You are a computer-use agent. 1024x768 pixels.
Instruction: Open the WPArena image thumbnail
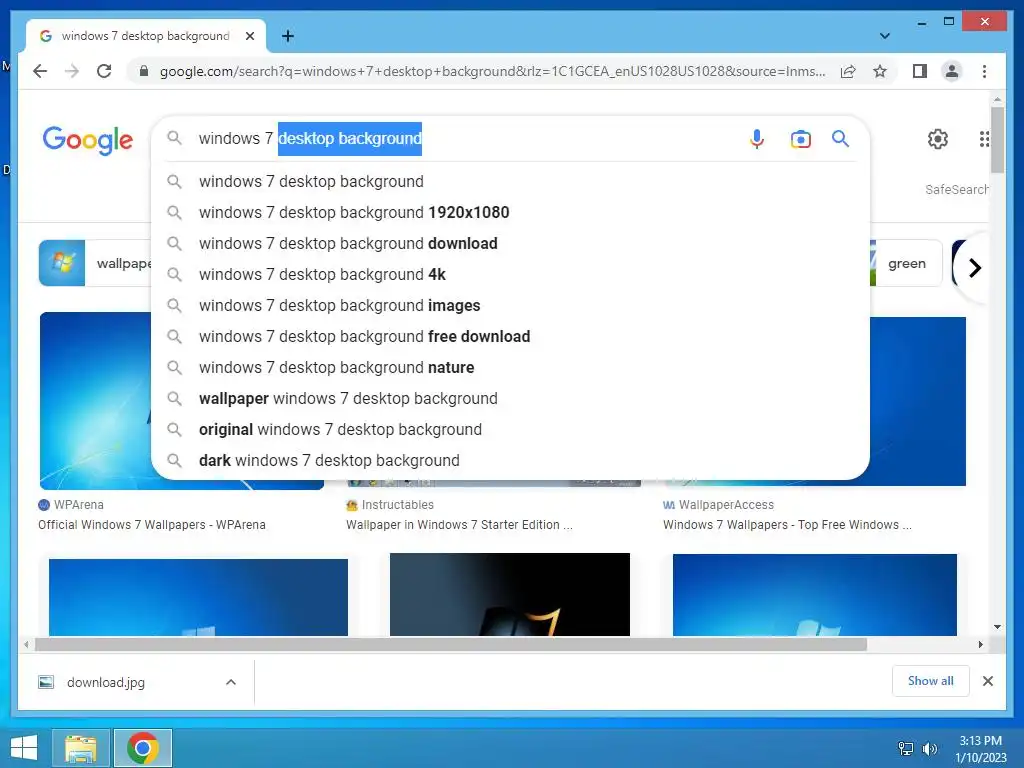tap(95, 400)
